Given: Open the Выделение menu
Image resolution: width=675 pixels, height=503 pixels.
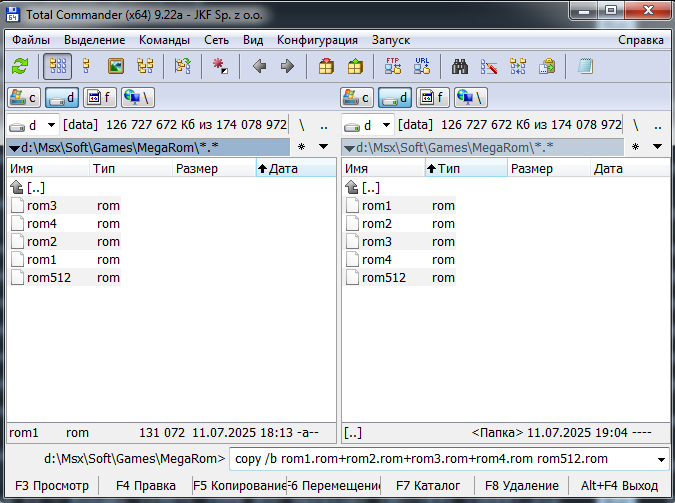Looking at the screenshot, I should tap(94, 40).
